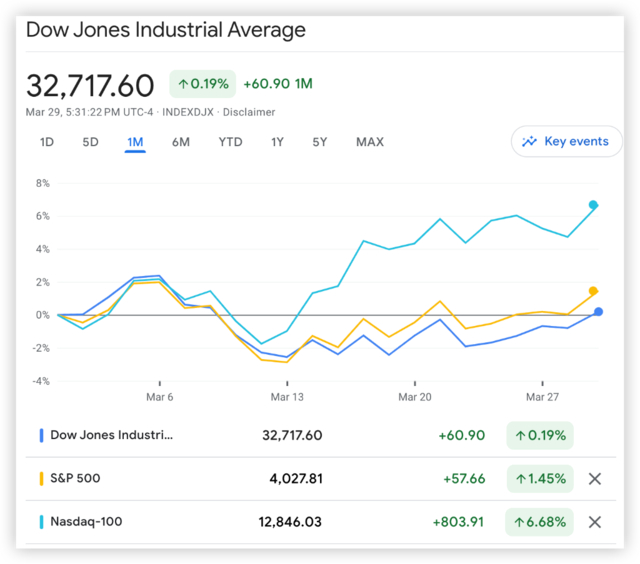The image size is (640, 564).
Task: Click the Nasdaq-100 line endpoint dot
Action: (x=593, y=205)
